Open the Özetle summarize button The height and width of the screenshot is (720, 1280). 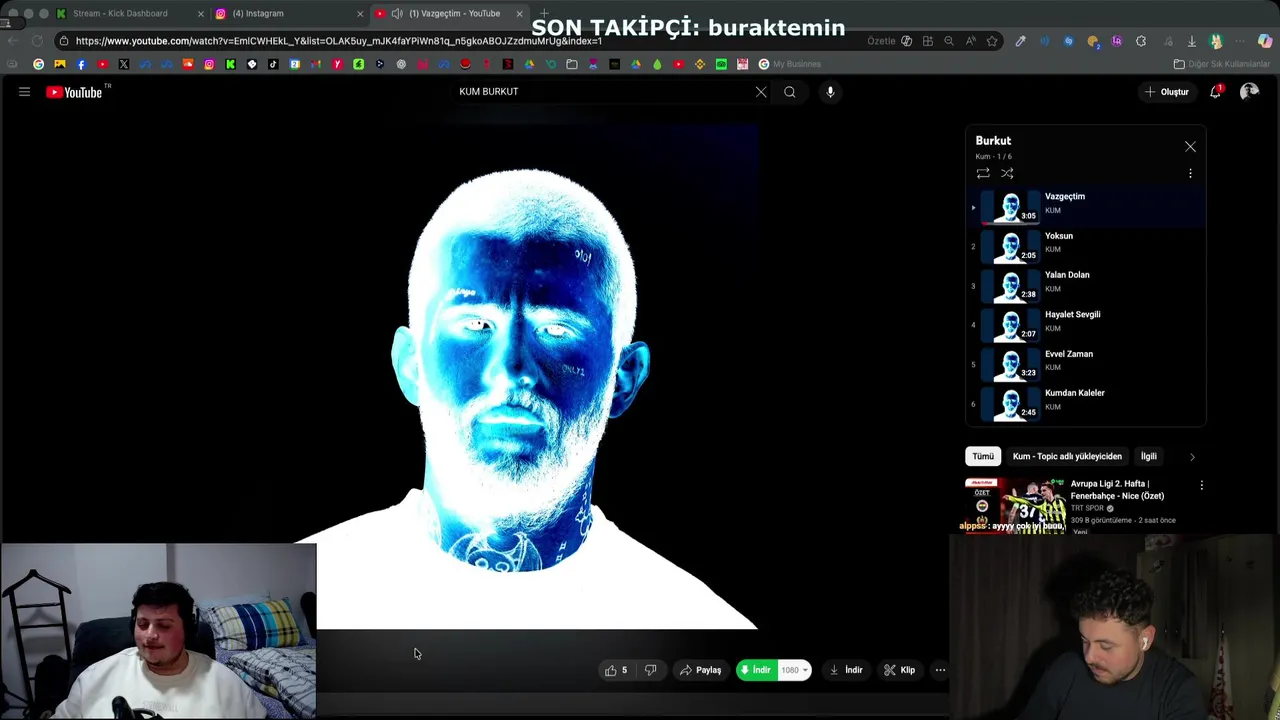tap(890, 41)
